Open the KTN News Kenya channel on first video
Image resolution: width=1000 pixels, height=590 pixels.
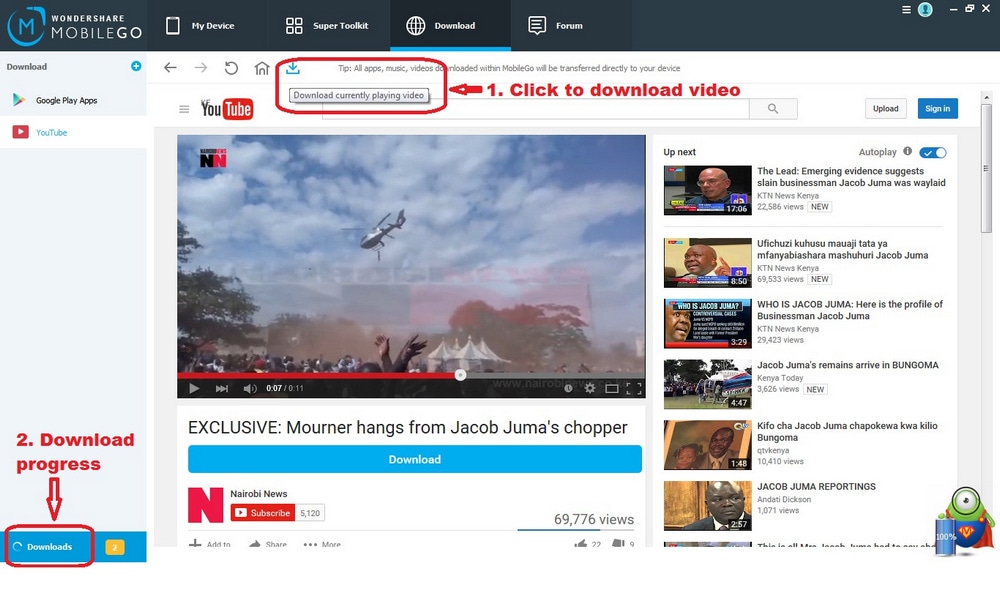pyautogui.click(x=788, y=196)
